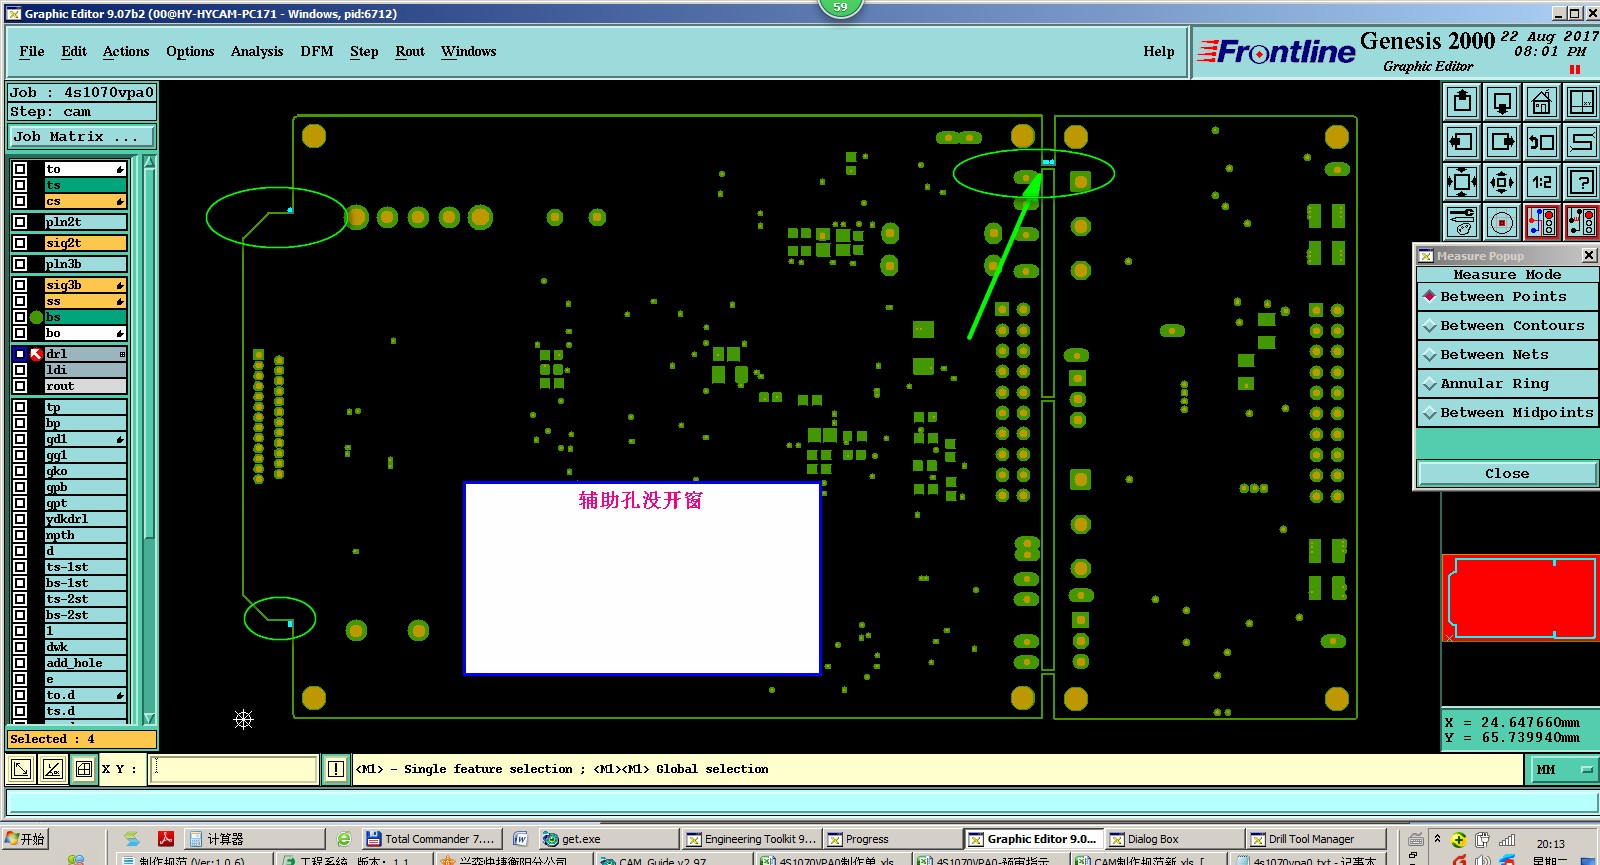The height and width of the screenshot is (865, 1600).
Task: Click the zoom out arrows icon
Action: pyautogui.click(x=1502, y=182)
